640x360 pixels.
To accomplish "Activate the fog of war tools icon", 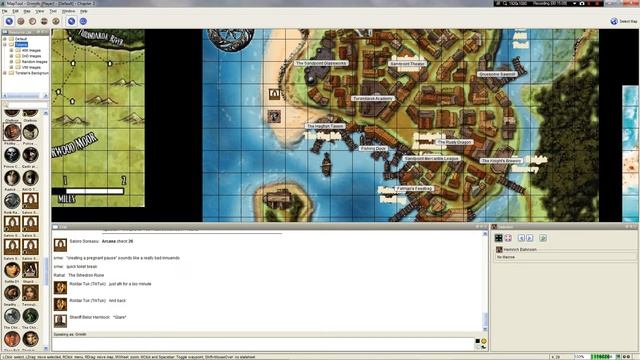I will coord(44,21).
